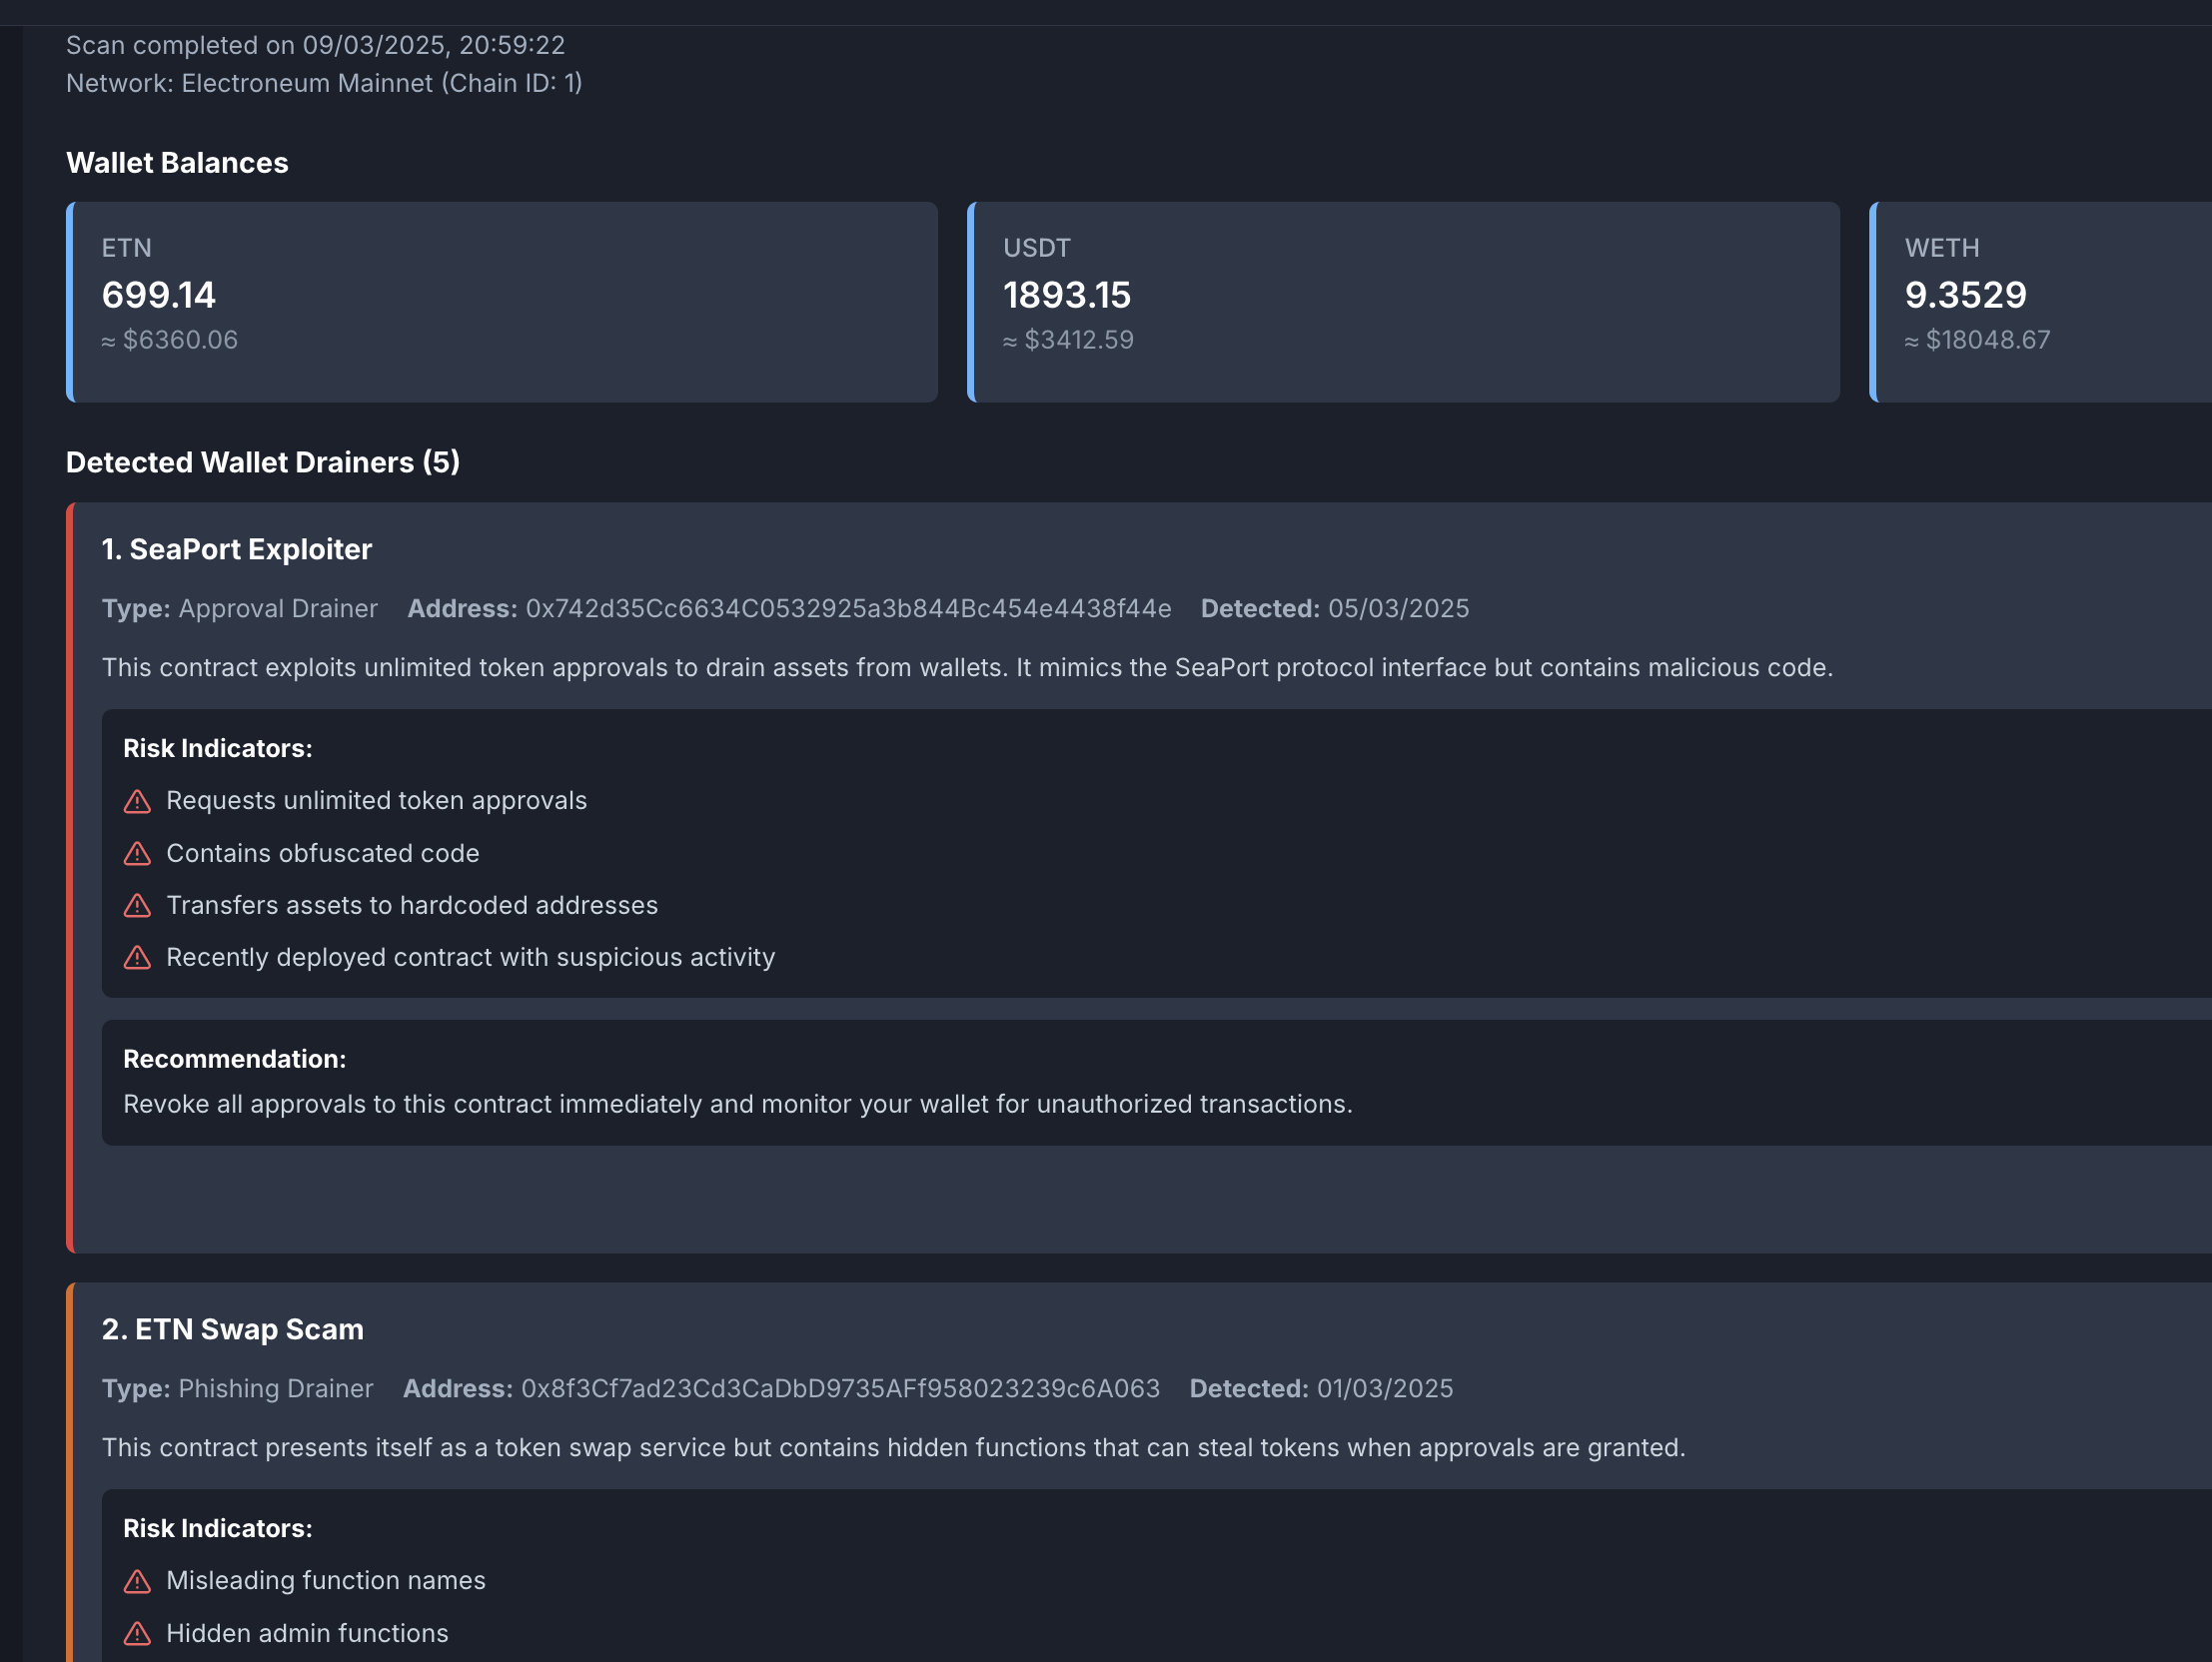2212x1662 pixels.
Task: Select the USDT balance card
Action: coord(1403,302)
